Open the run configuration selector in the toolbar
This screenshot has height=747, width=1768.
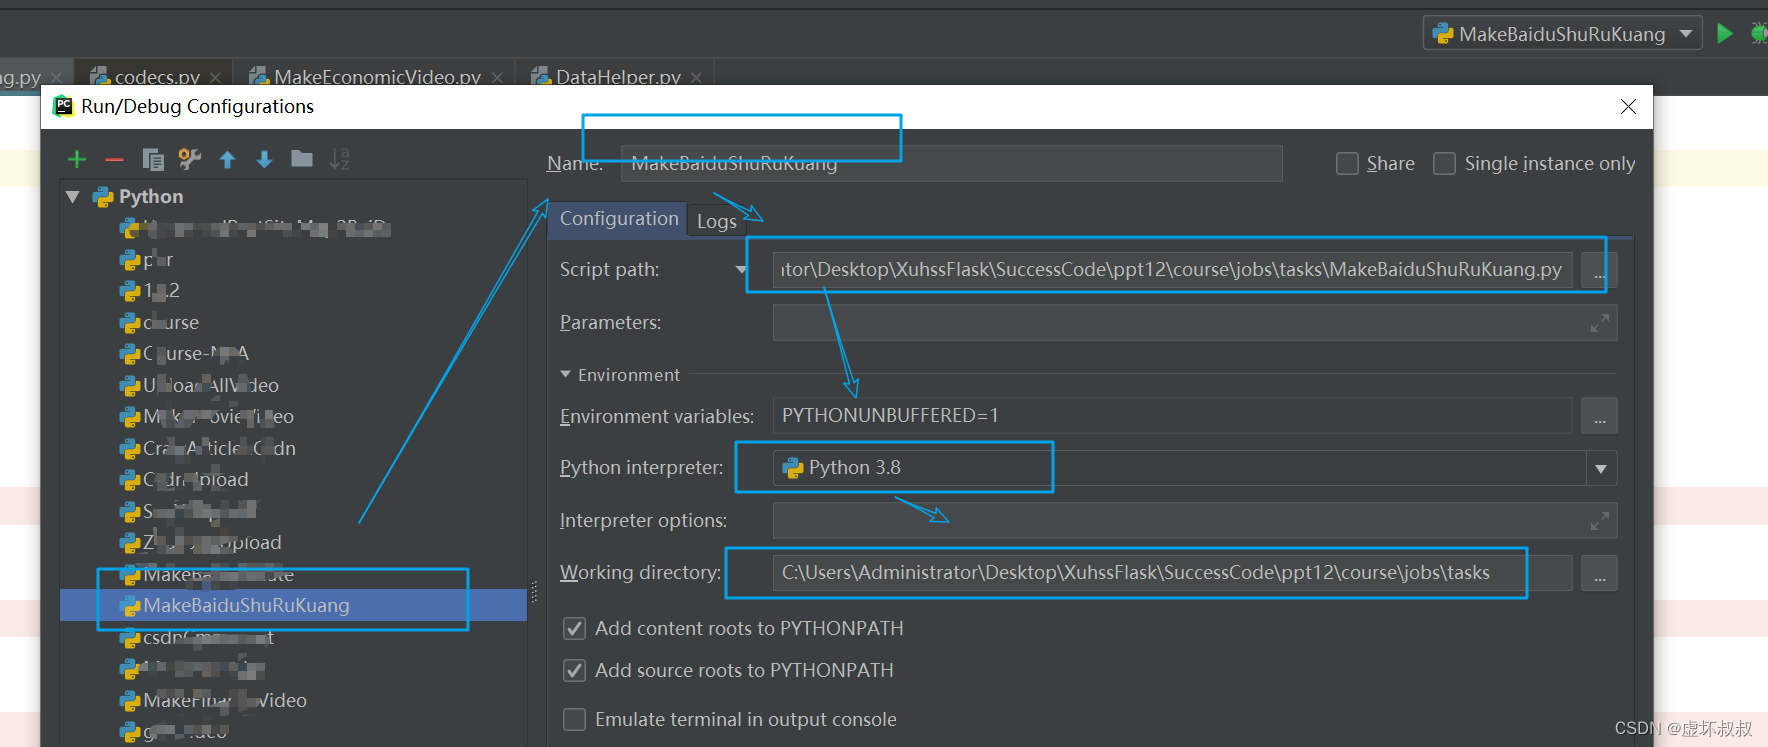click(x=1563, y=33)
